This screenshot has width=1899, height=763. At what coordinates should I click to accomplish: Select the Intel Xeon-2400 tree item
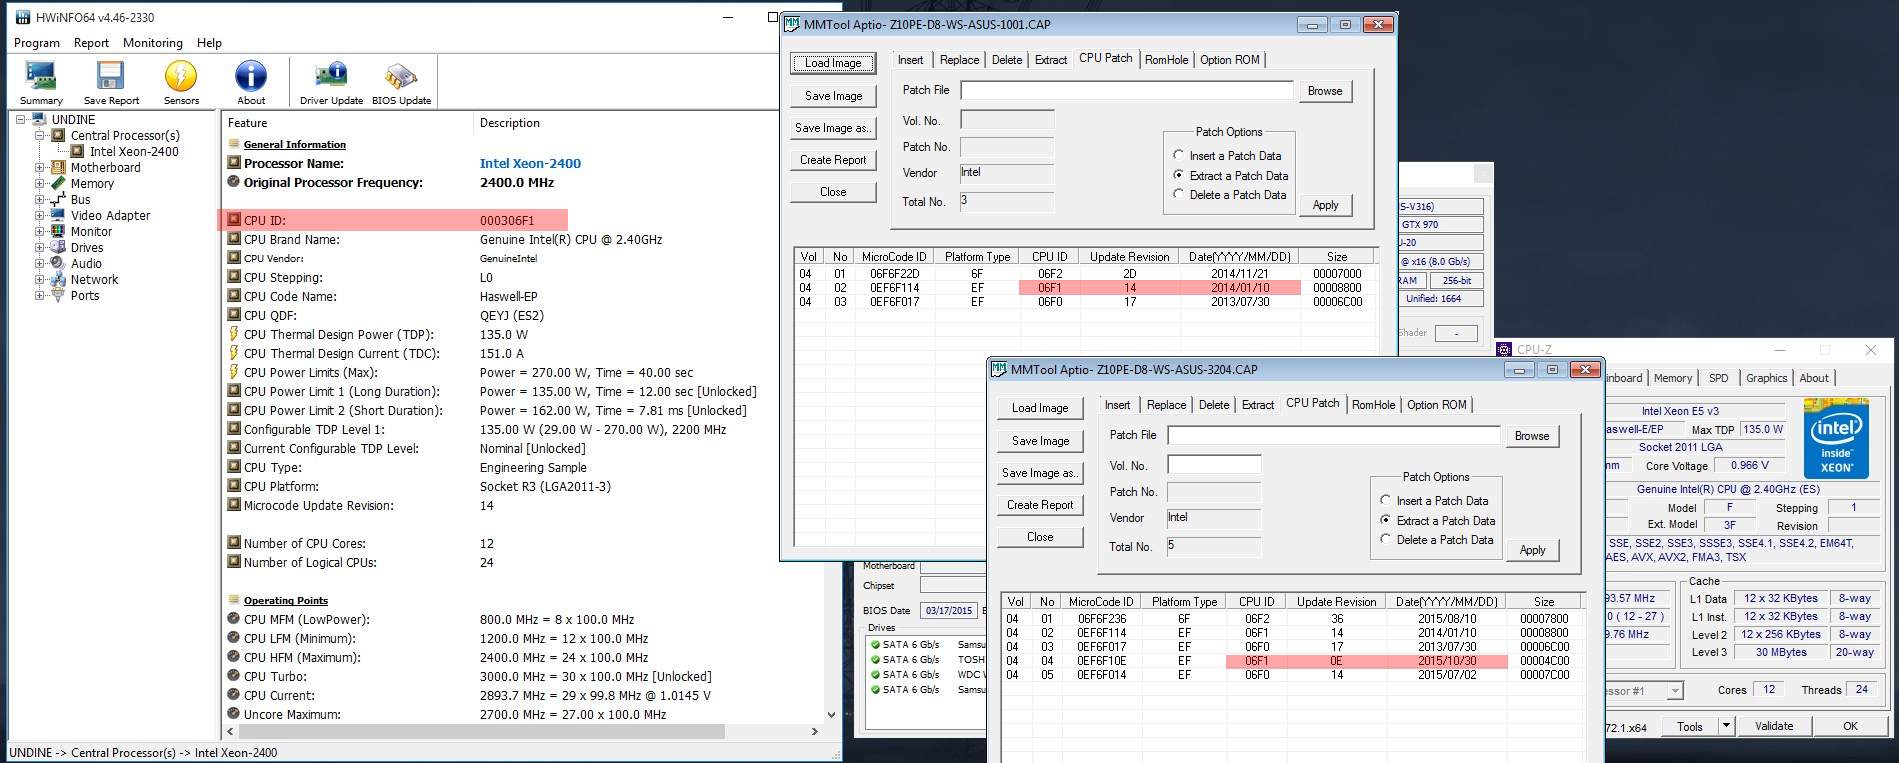pos(134,152)
